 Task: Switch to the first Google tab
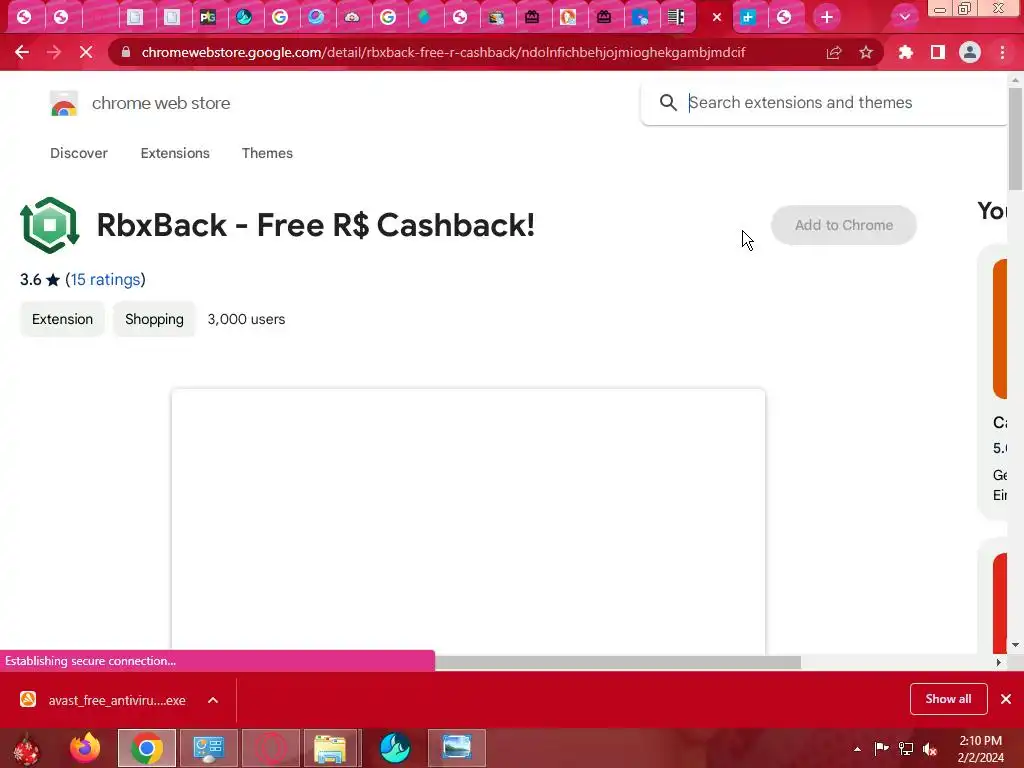coord(280,17)
